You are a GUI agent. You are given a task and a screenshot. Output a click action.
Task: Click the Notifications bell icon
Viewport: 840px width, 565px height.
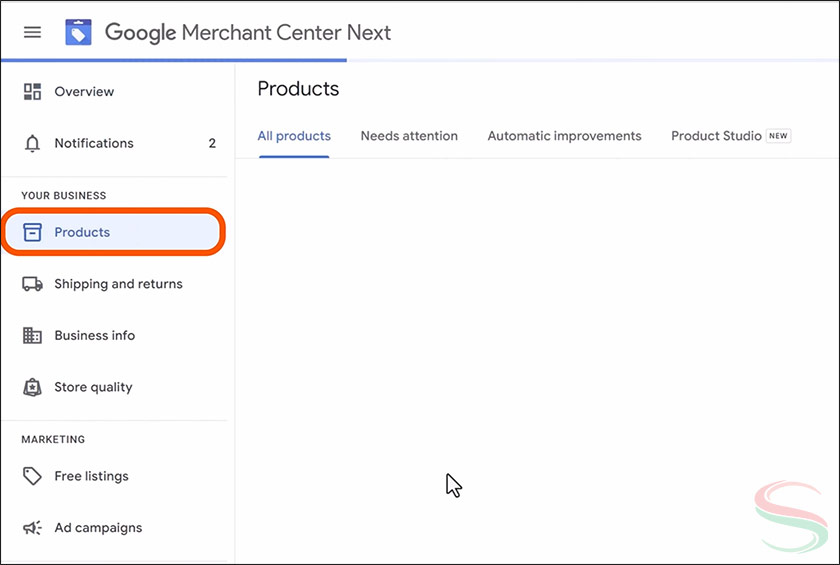(x=32, y=143)
